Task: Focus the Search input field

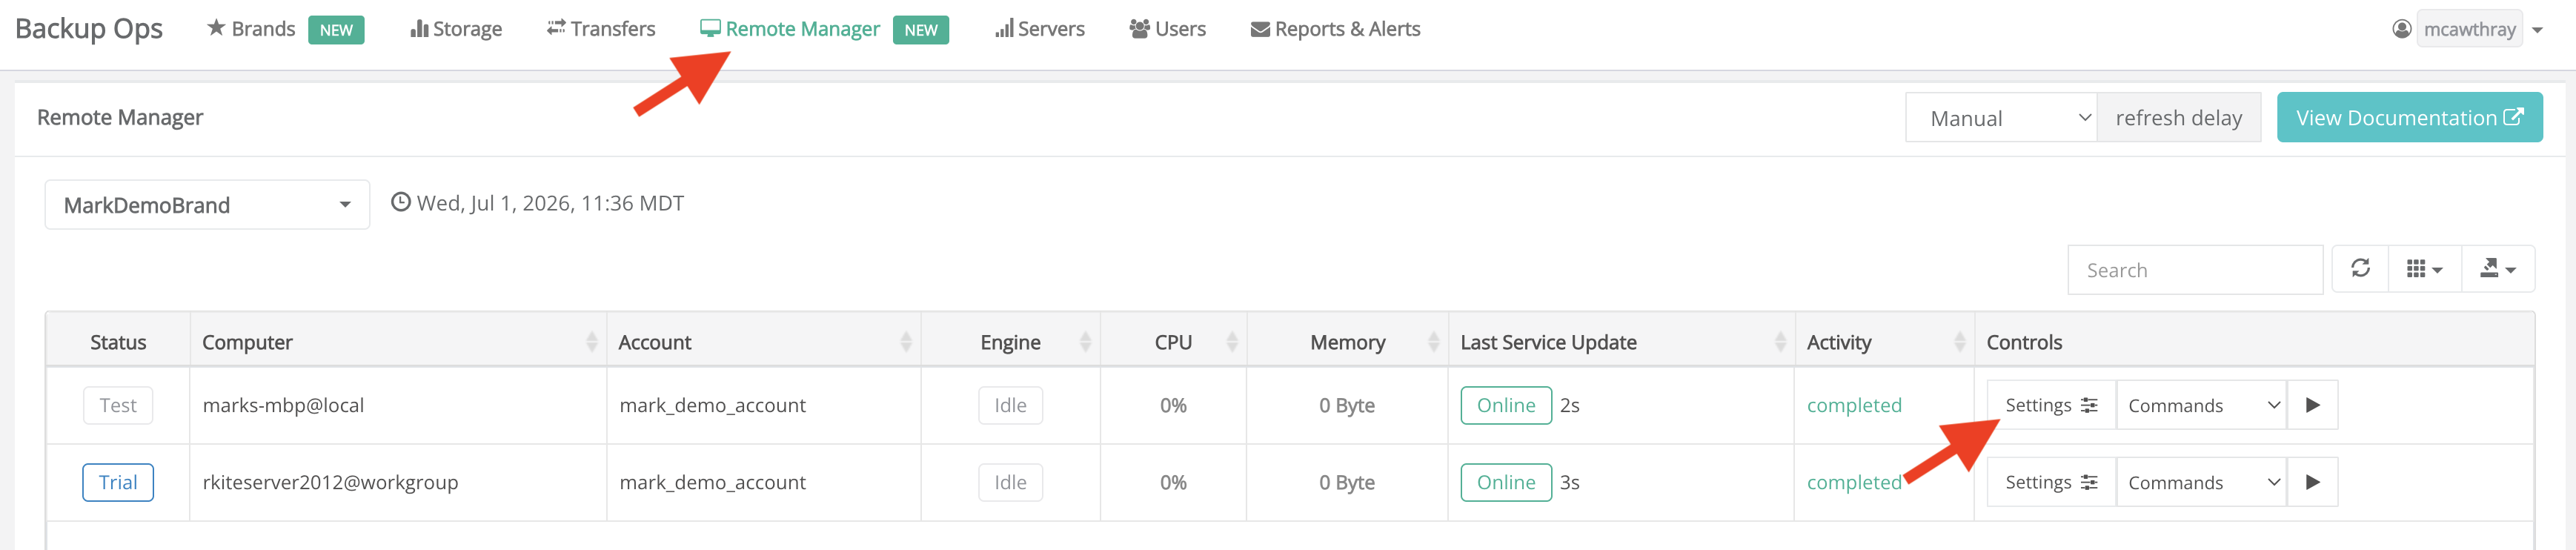Action: pos(2195,270)
